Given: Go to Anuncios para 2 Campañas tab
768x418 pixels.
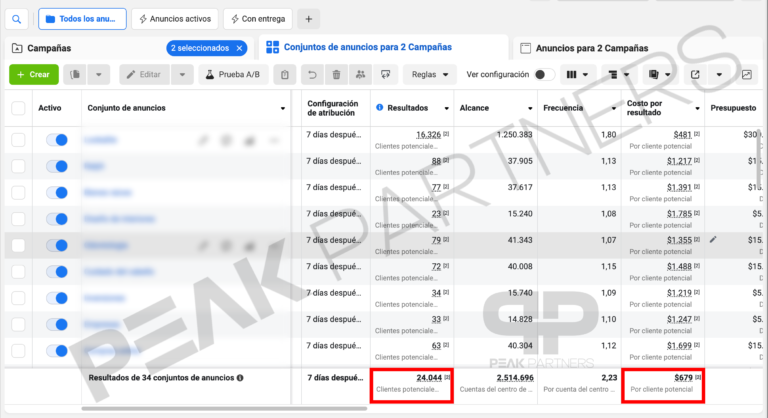Looking at the screenshot, I should 584,48.
